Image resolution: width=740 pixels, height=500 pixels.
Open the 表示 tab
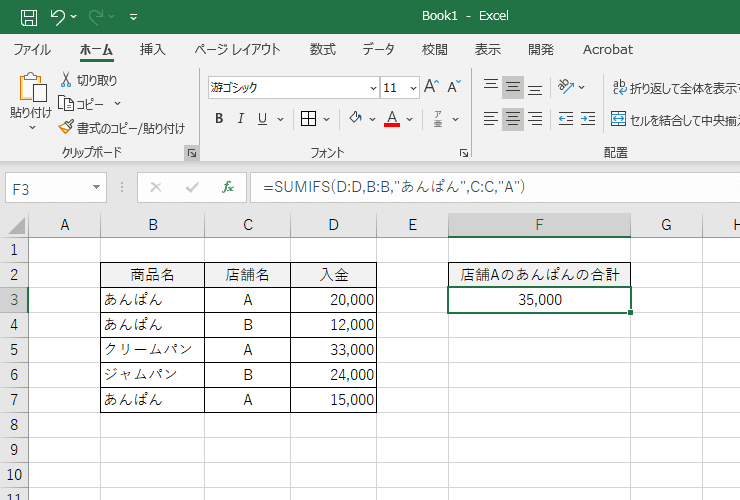tap(488, 50)
